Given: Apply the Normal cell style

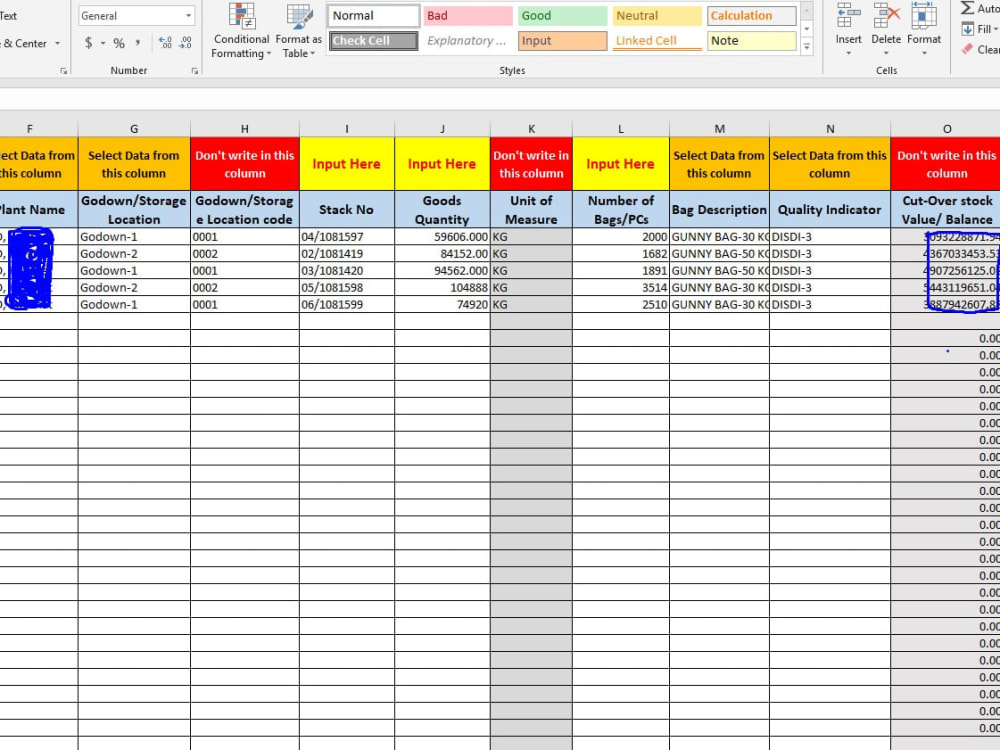Looking at the screenshot, I should (374, 15).
